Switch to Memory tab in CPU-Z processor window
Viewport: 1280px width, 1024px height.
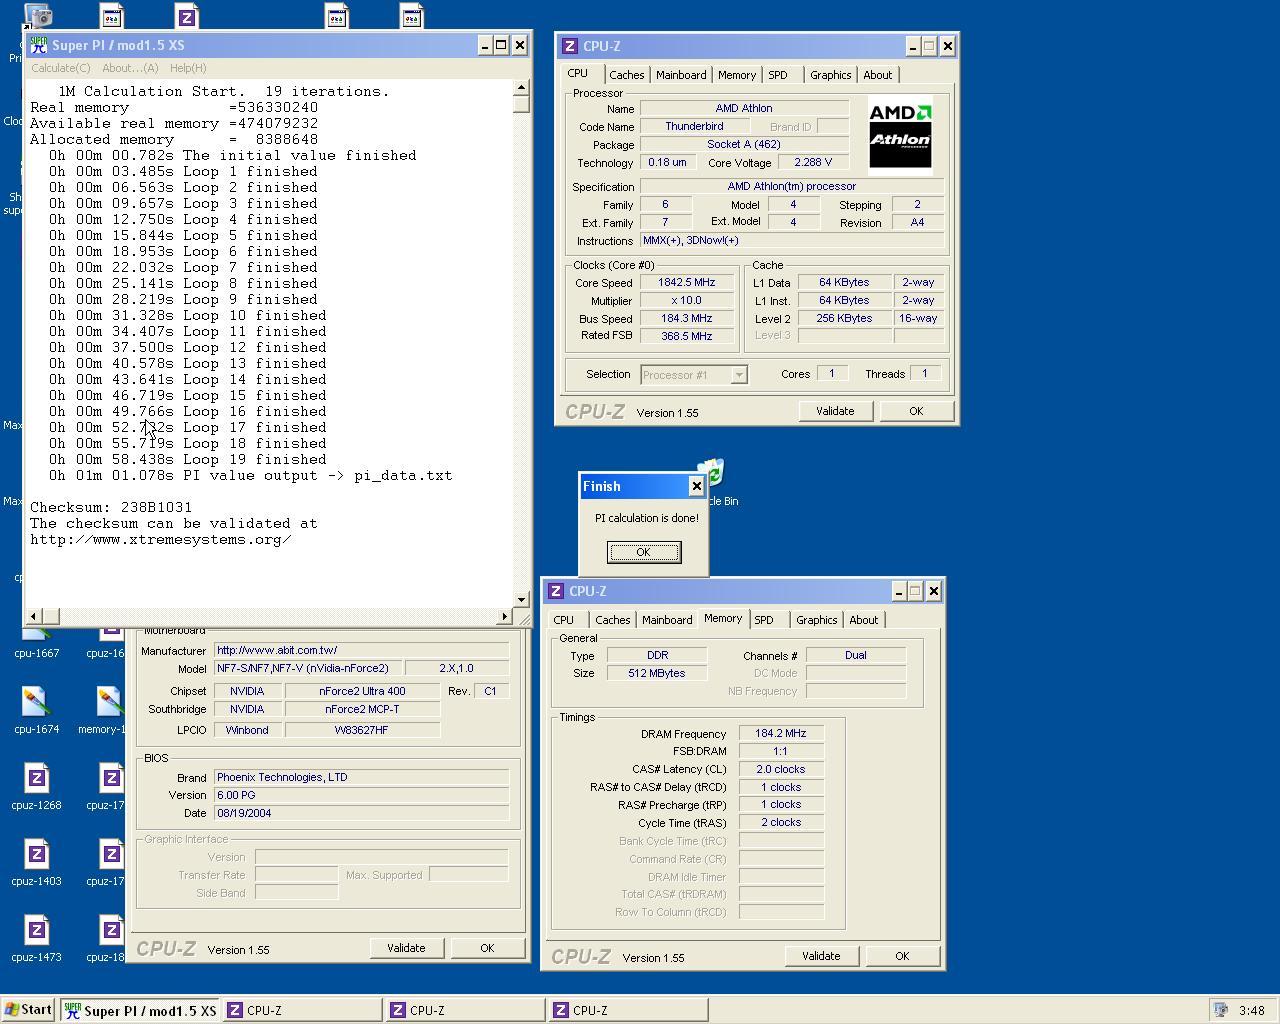737,75
